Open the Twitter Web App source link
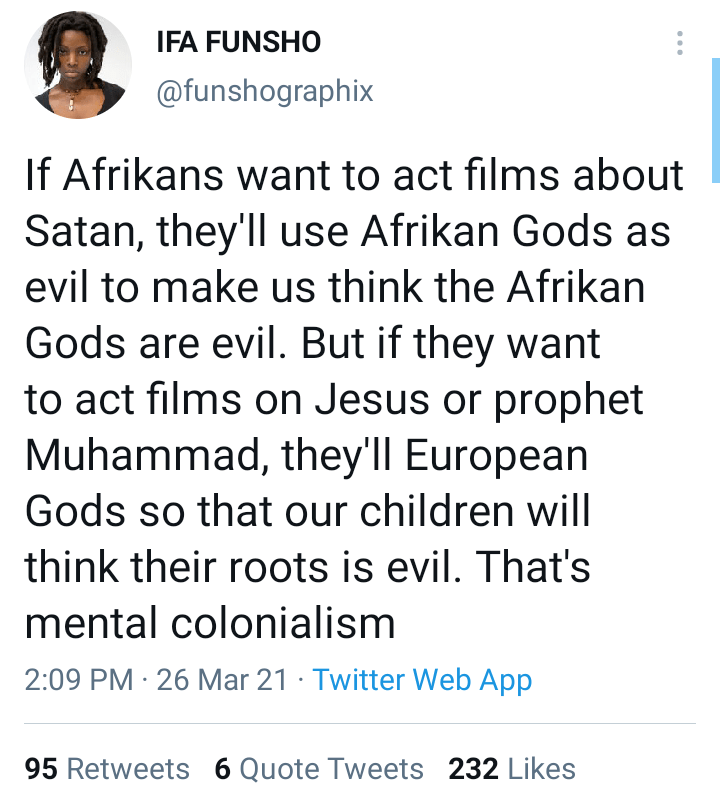The width and height of the screenshot is (720, 811). tap(422, 680)
